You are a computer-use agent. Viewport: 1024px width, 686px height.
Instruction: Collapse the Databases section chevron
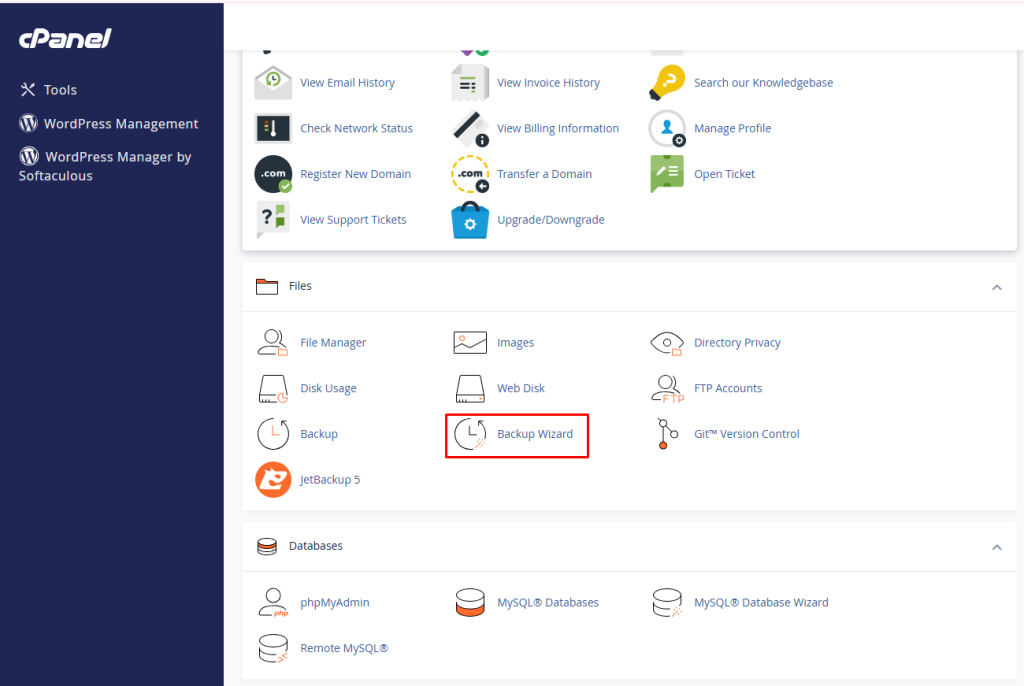pyautogui.click(x=996, y=547)
